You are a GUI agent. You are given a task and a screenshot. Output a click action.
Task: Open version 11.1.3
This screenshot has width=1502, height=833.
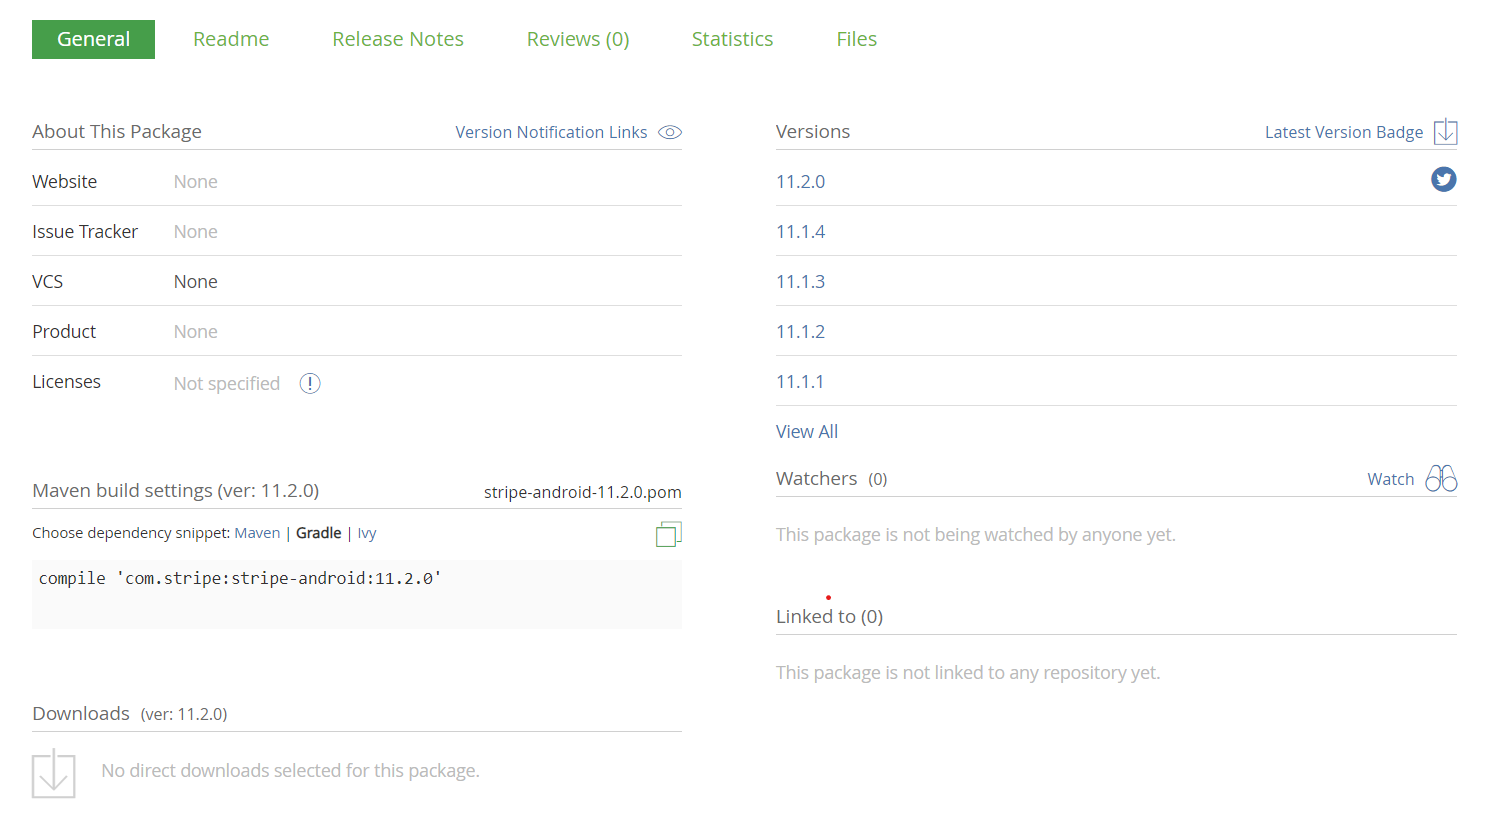(x=800, y=281)
